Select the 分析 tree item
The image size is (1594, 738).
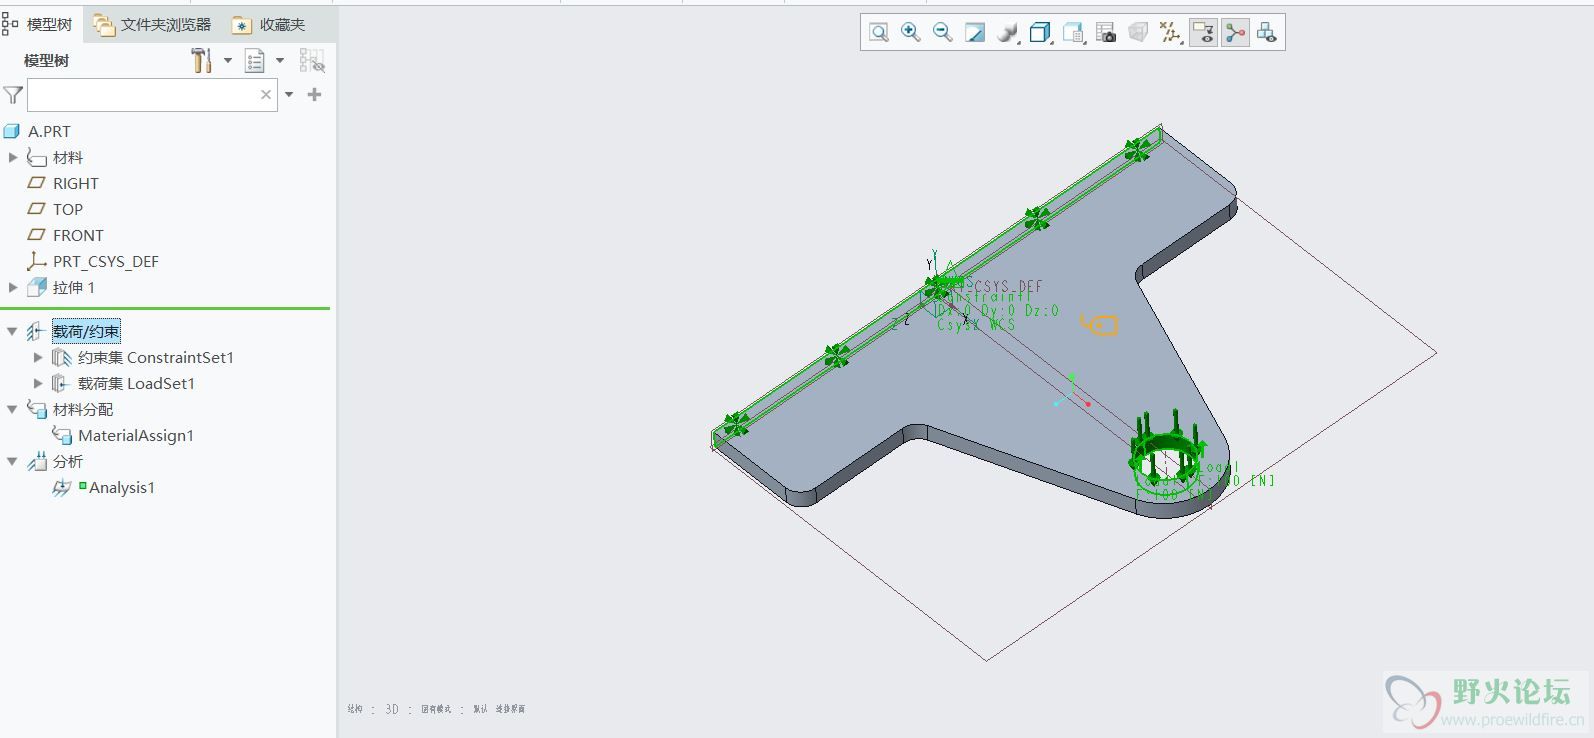tap(68, 461)
